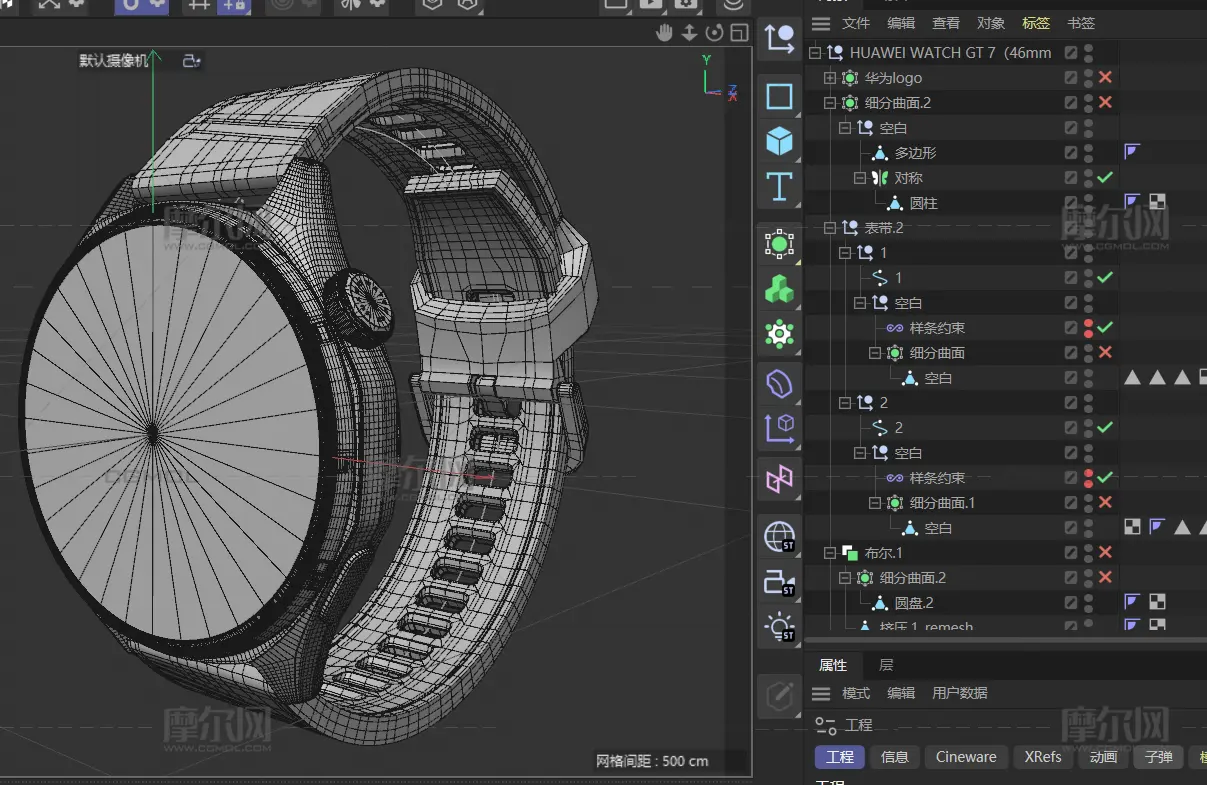
Task: Collapse the 布尔.1 tree node
Action: tap(829, 552)
